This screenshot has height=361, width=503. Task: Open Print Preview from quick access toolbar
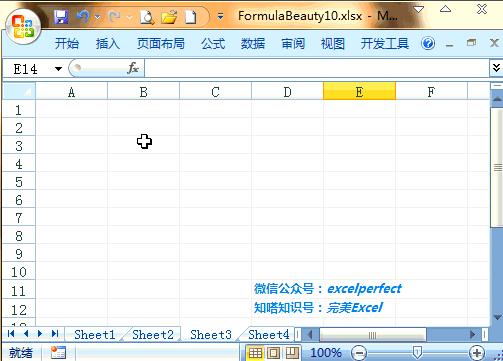(147, 17)
